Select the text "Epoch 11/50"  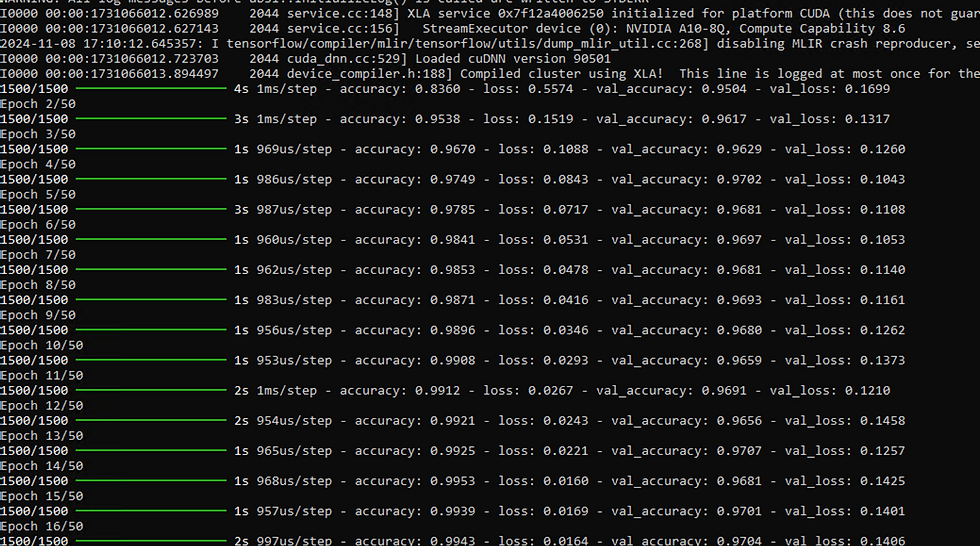point(42,375)
